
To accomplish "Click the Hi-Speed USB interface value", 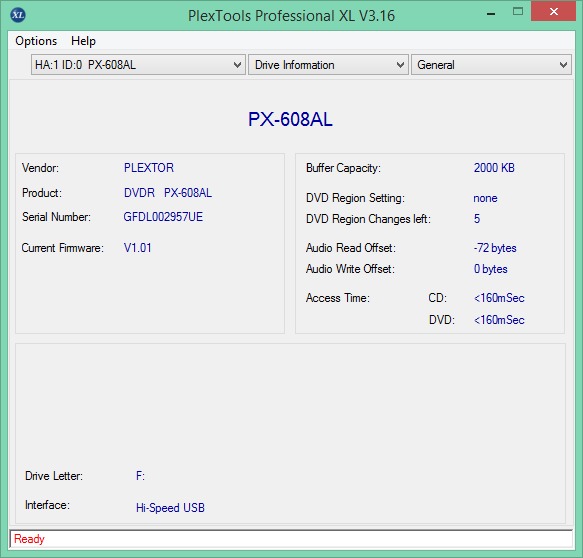I will [170, 507].
